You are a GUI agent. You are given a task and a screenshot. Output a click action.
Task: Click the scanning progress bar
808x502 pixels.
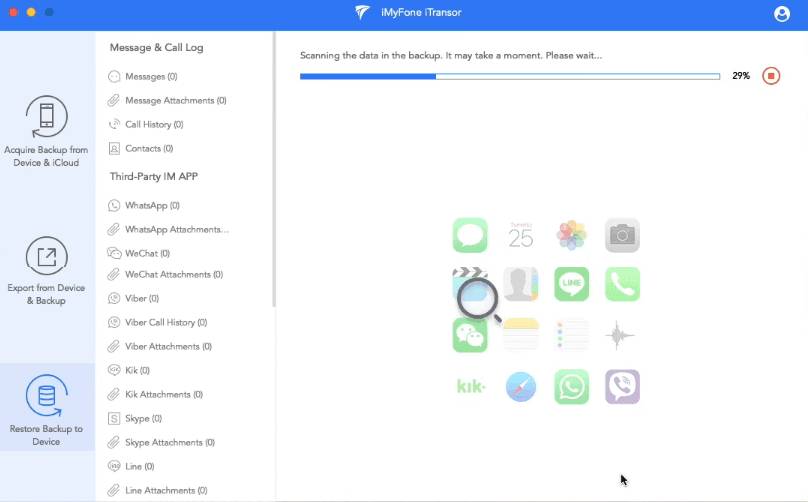click(x=510, y=76)
